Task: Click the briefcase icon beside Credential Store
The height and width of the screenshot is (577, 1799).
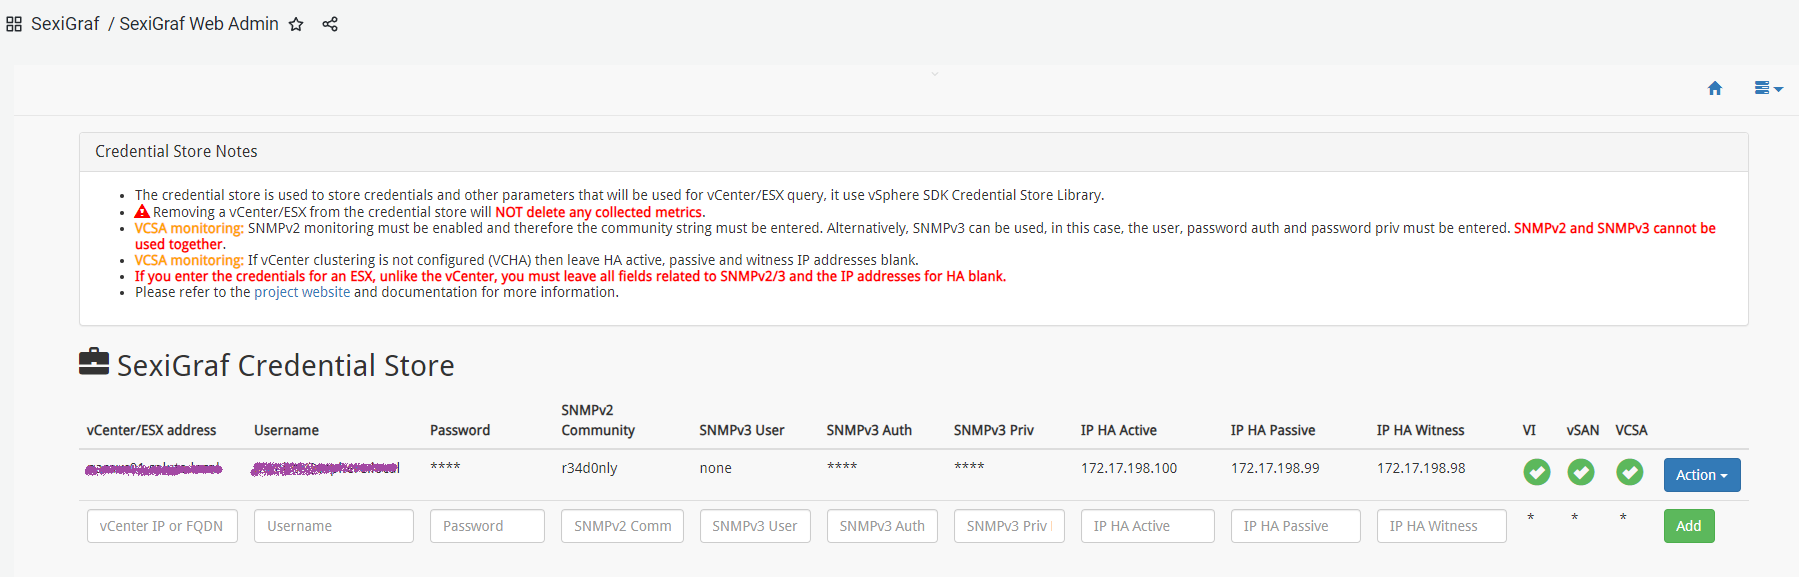Action: tap(94, 361)
